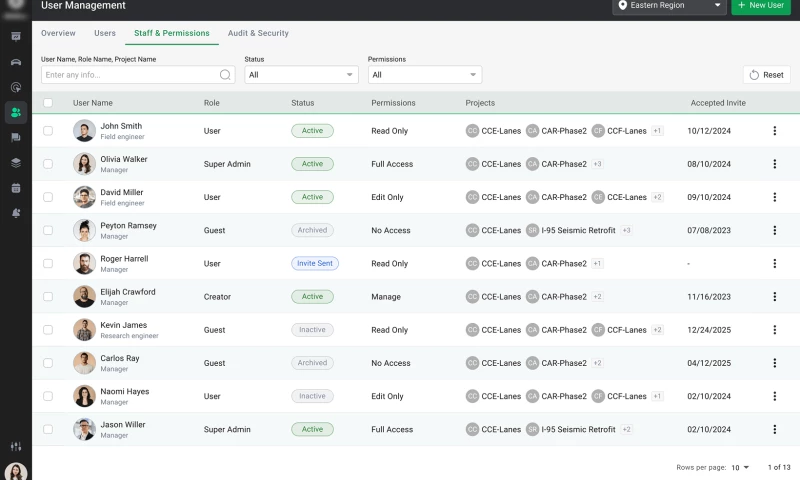Viewport: 800px width, 480px height.
Task: Click Naomi Hayes's name
Action: coord(124,391)
